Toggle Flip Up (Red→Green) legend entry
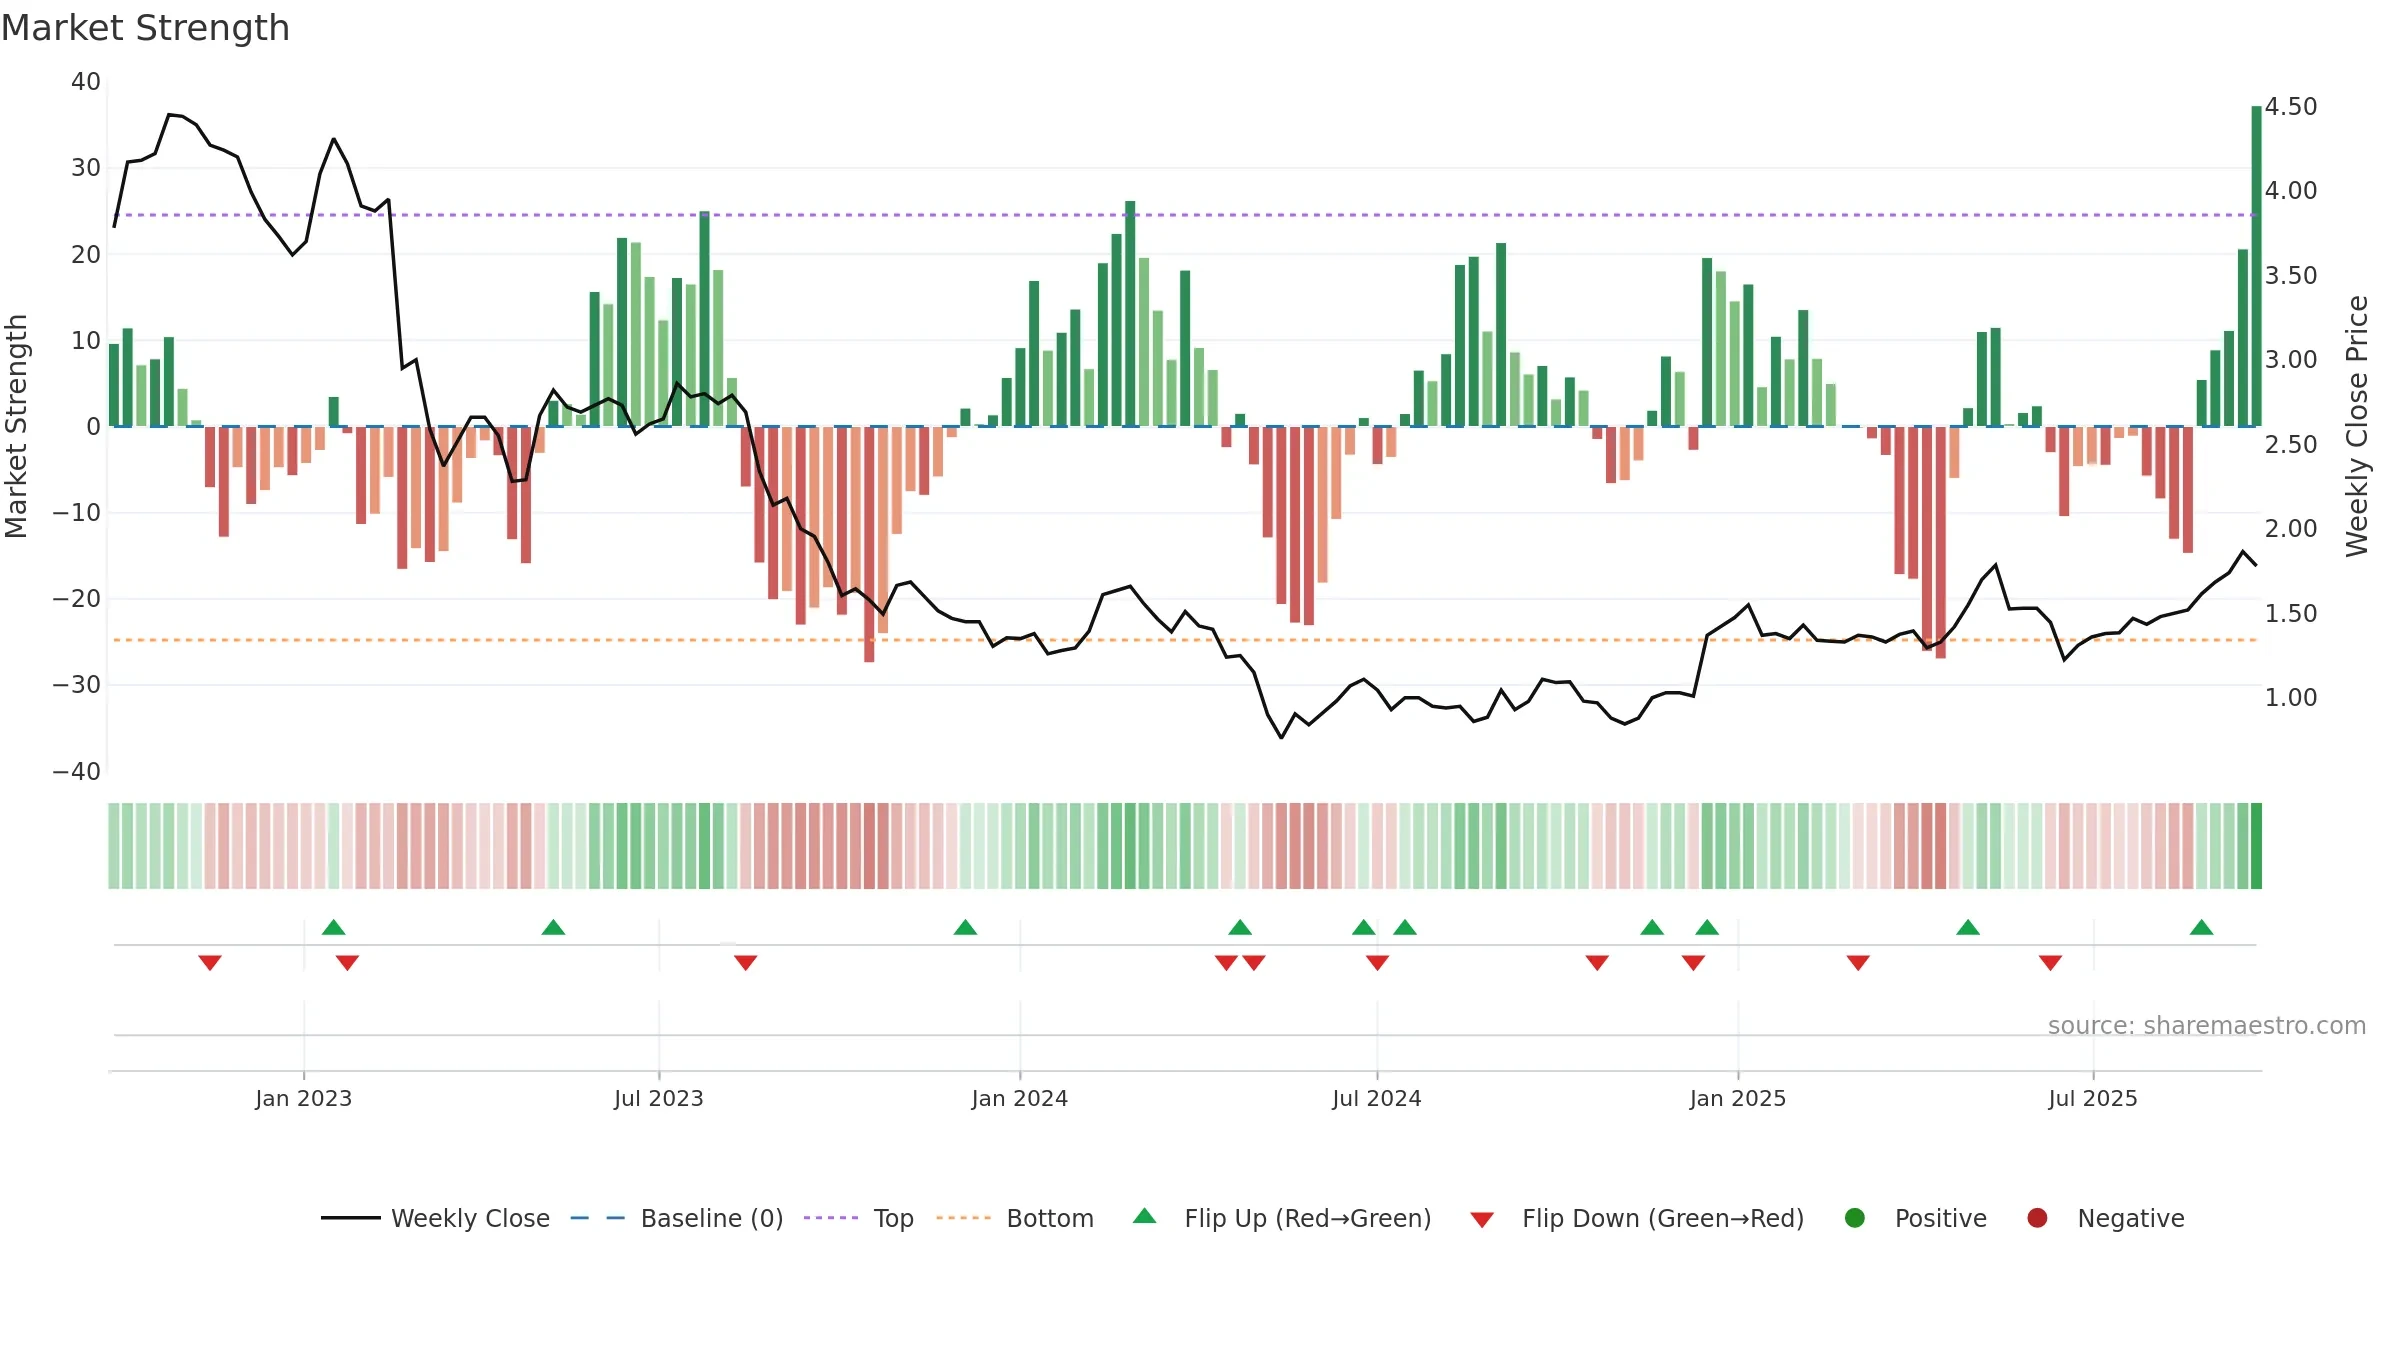 click(x=1282, y=1218)
